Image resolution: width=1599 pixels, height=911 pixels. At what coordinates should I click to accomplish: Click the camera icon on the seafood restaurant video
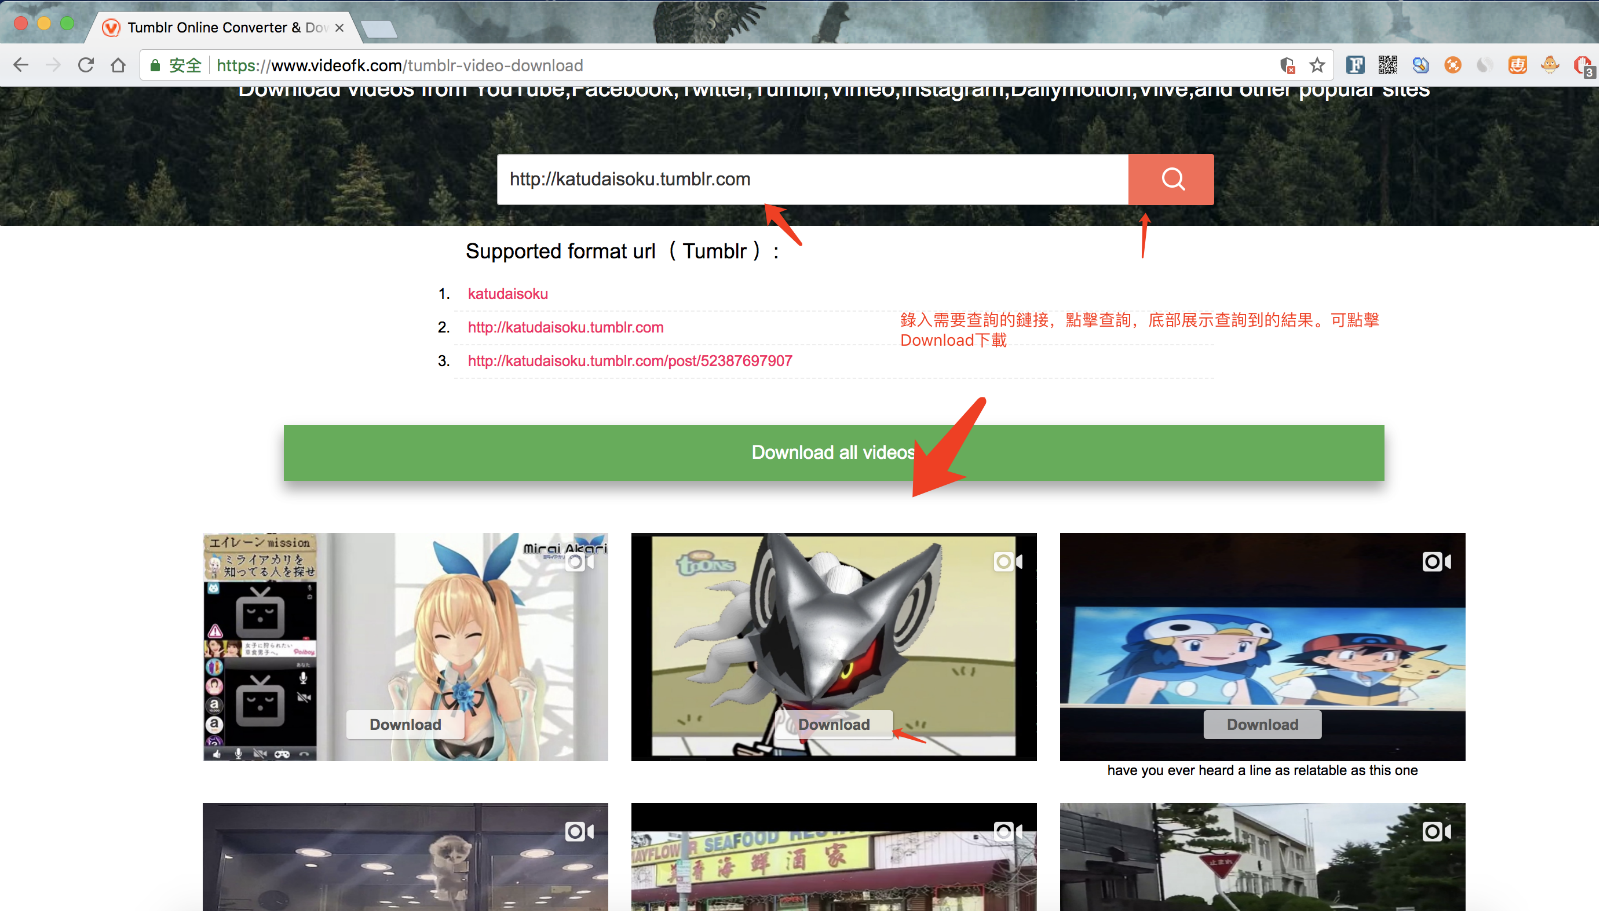point(1008,832)
